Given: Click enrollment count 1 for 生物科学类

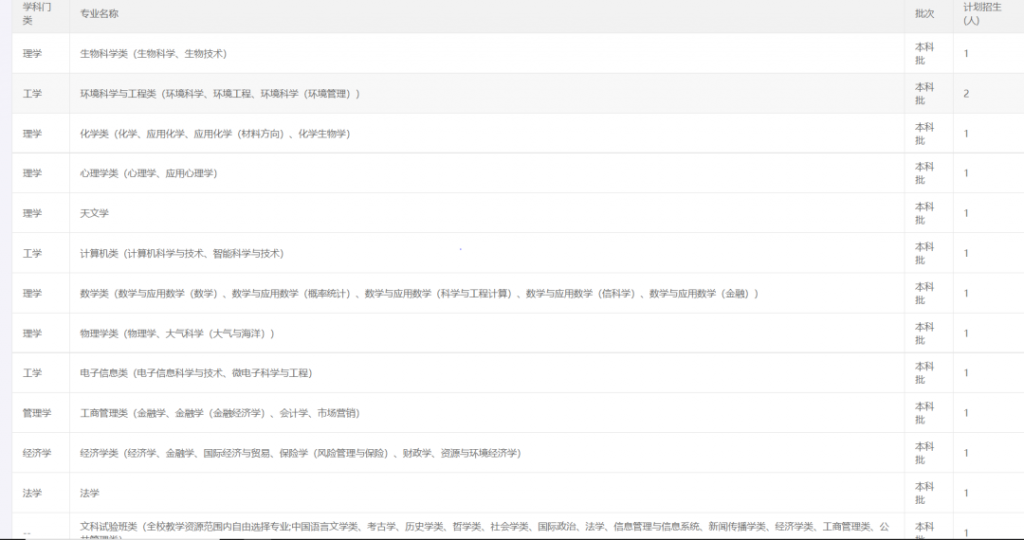Looking at the screenshot, I should point(966,54).
